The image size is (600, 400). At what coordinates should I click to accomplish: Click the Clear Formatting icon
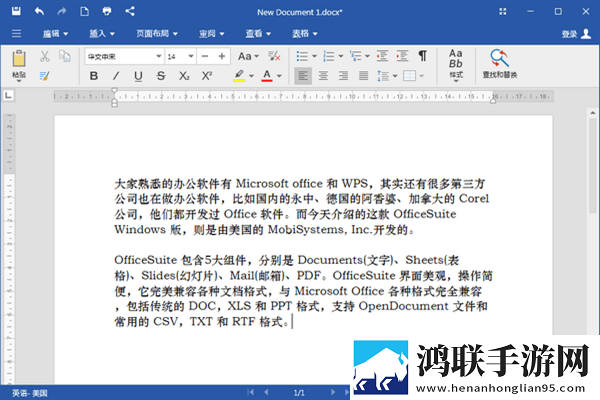pos(274,56)
